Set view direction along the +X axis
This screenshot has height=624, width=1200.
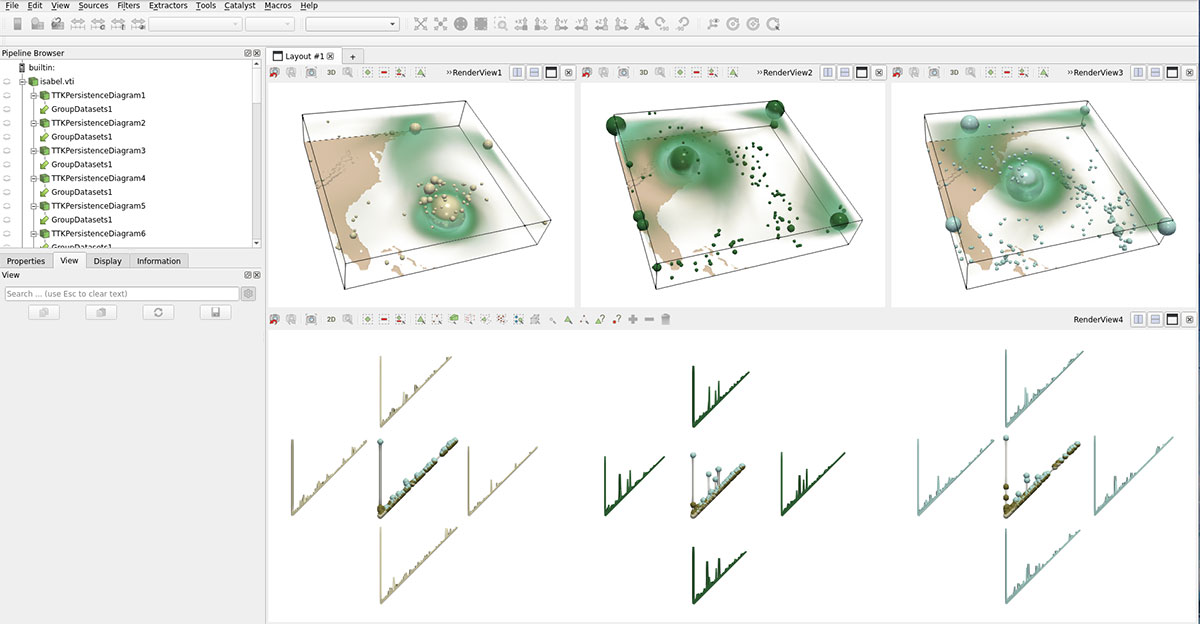pyautogui.click(x=522, y=23)
